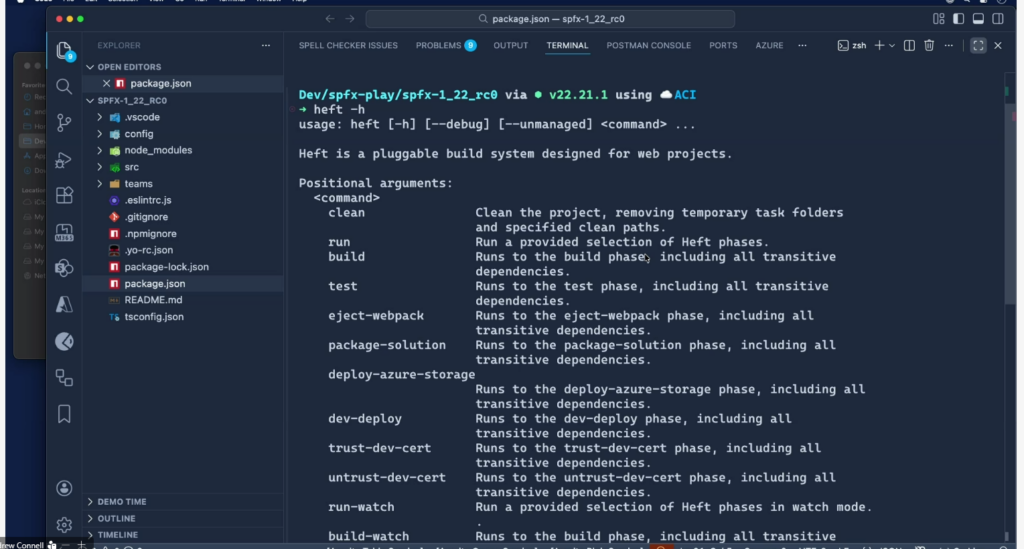Screen dimensions: 1024x549
Task: Open the Extensions view
Action: pos(64,196)
